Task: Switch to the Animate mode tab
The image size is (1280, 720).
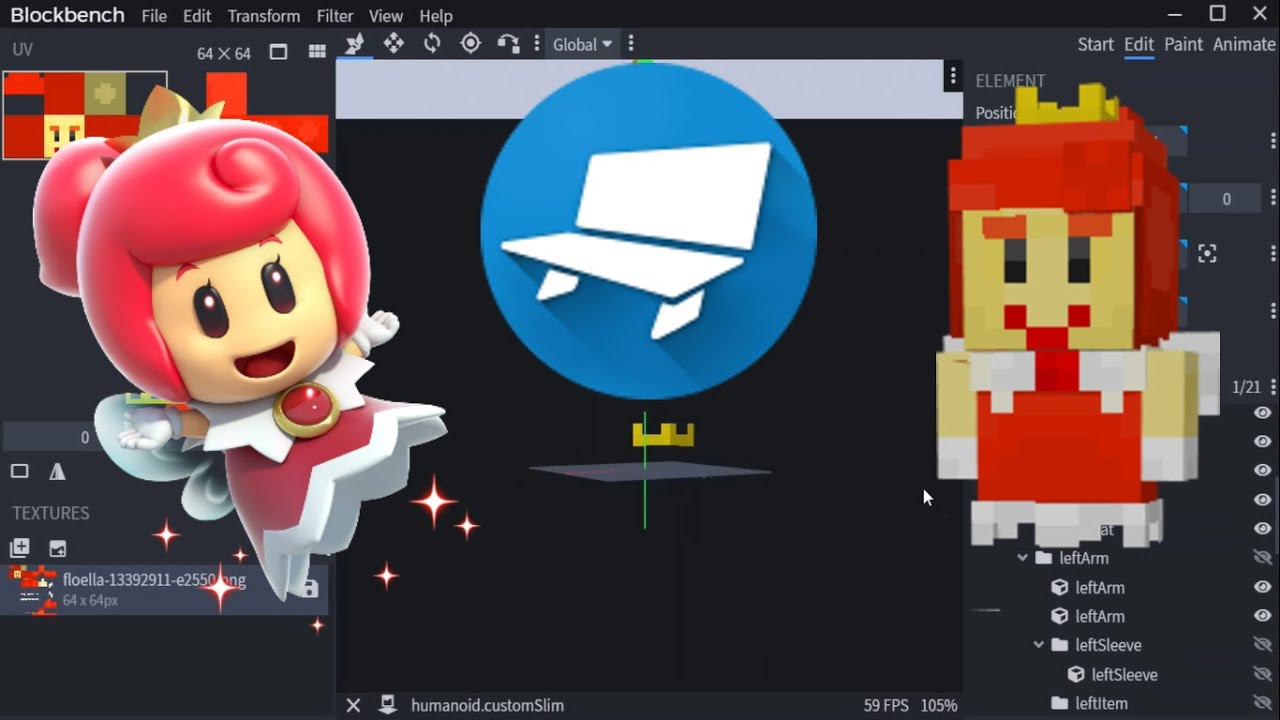Action: point(1244,44)
